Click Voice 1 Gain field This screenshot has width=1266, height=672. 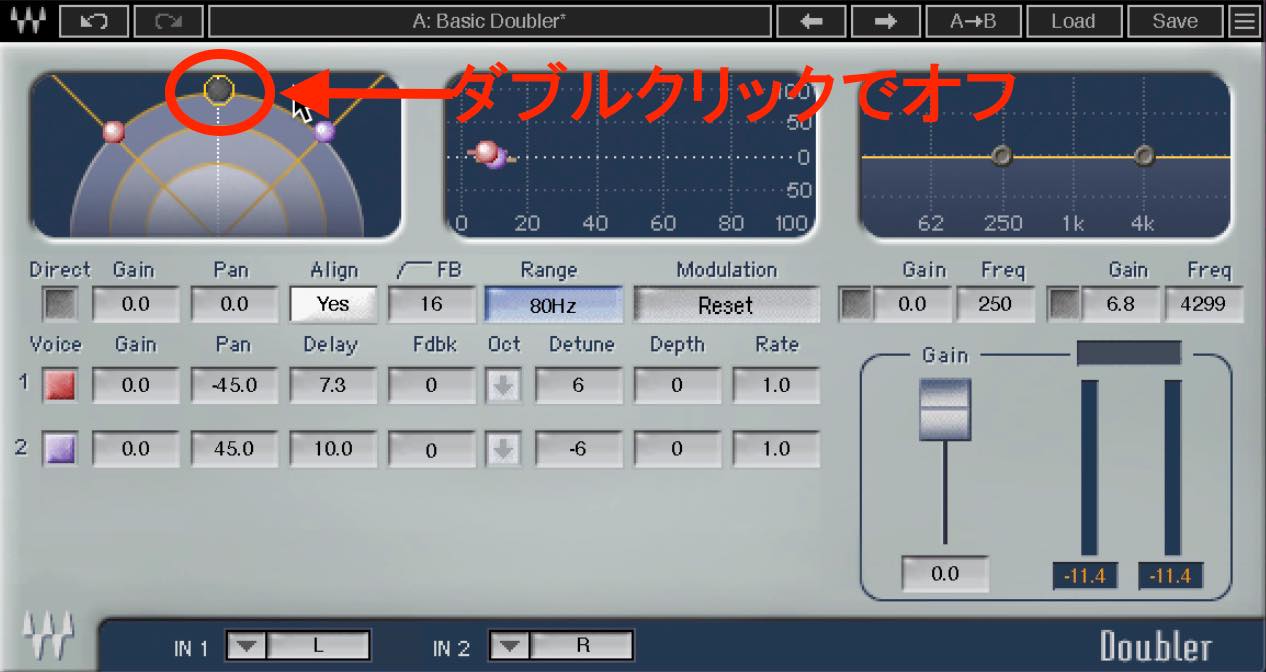click(x=136, y=386)
